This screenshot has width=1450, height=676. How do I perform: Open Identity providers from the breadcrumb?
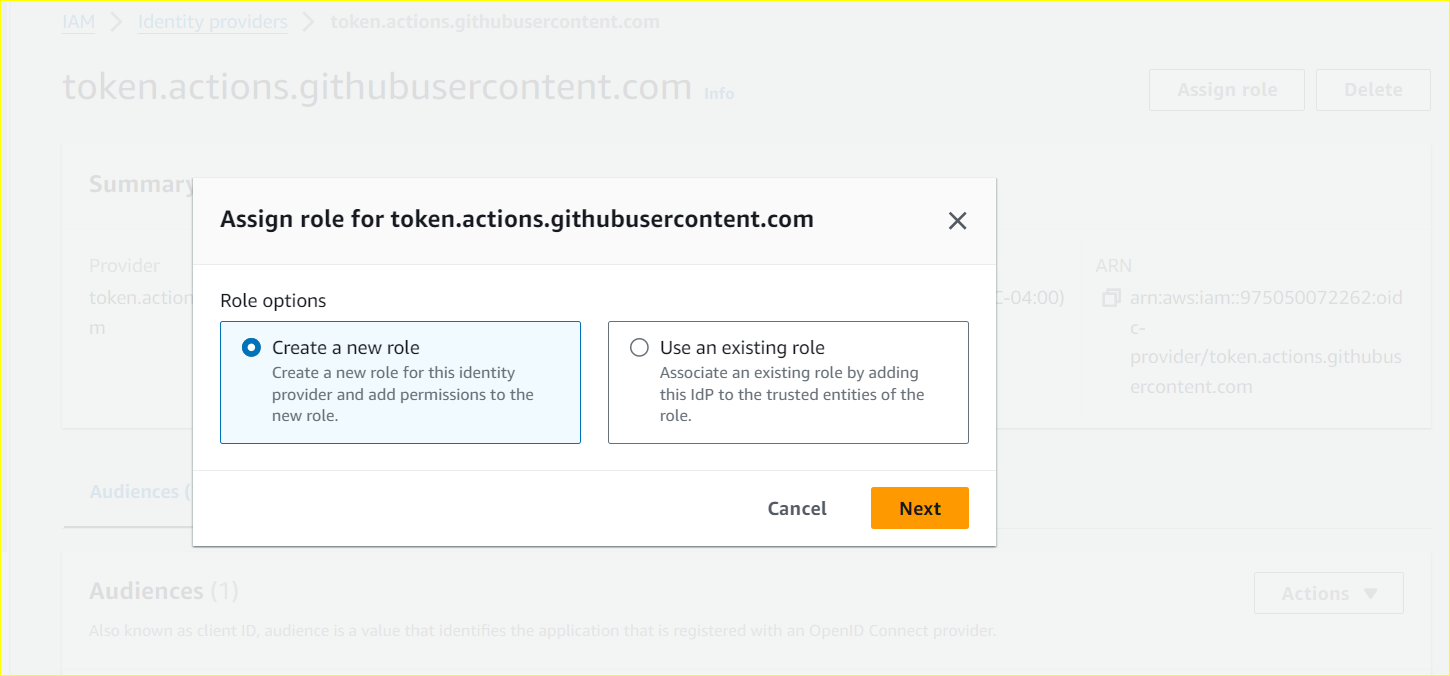coord(212,21)
